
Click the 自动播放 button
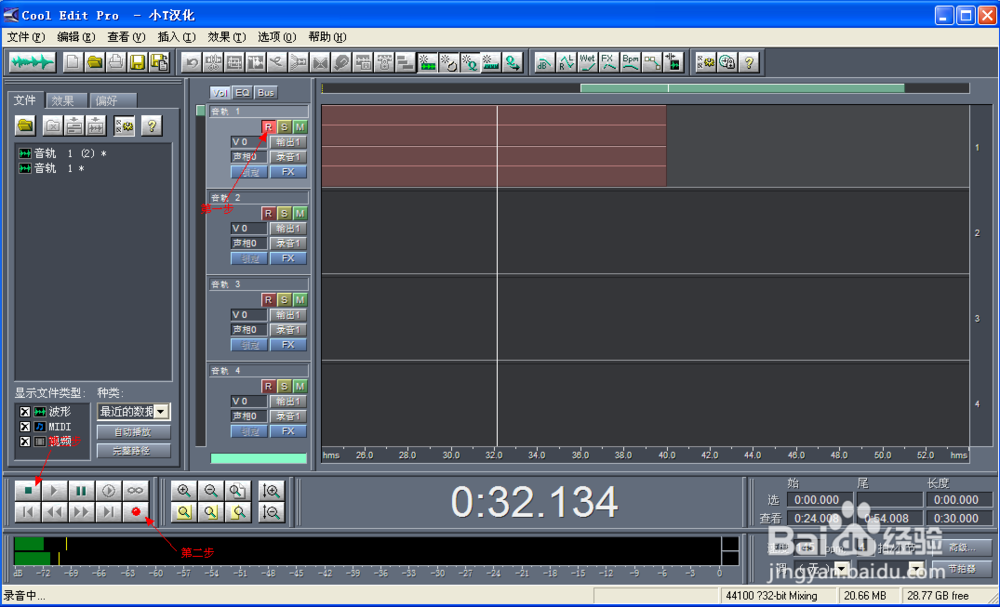[x=133, y=432]
